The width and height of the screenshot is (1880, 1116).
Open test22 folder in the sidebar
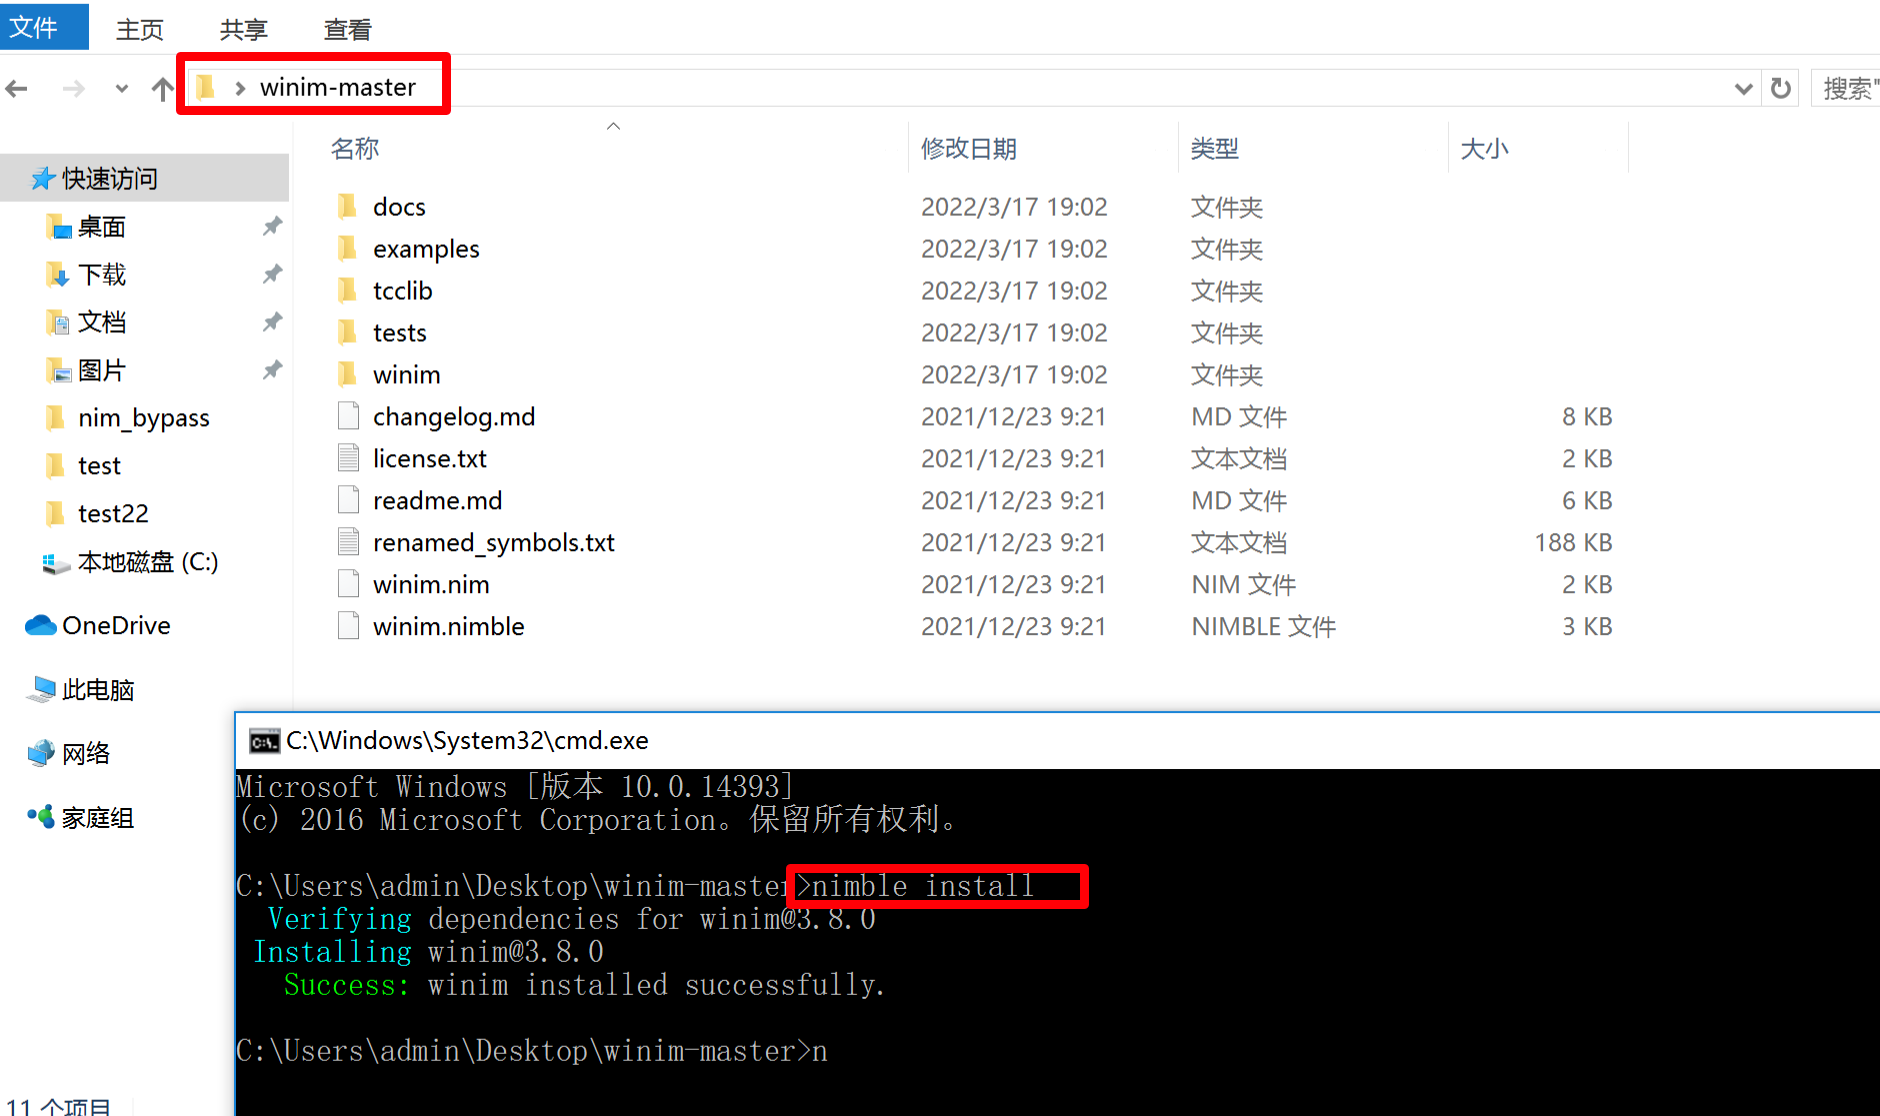point(112,514)
